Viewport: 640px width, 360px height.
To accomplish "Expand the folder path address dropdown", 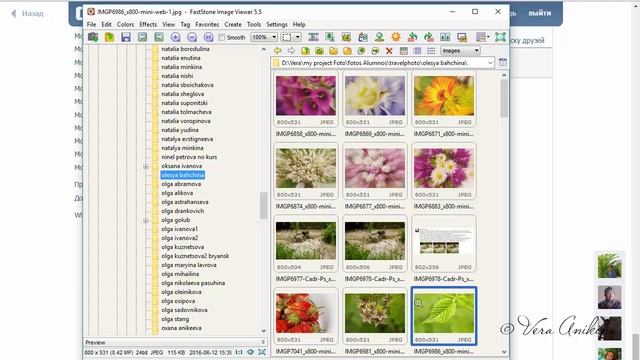I will tap(490, 63).
